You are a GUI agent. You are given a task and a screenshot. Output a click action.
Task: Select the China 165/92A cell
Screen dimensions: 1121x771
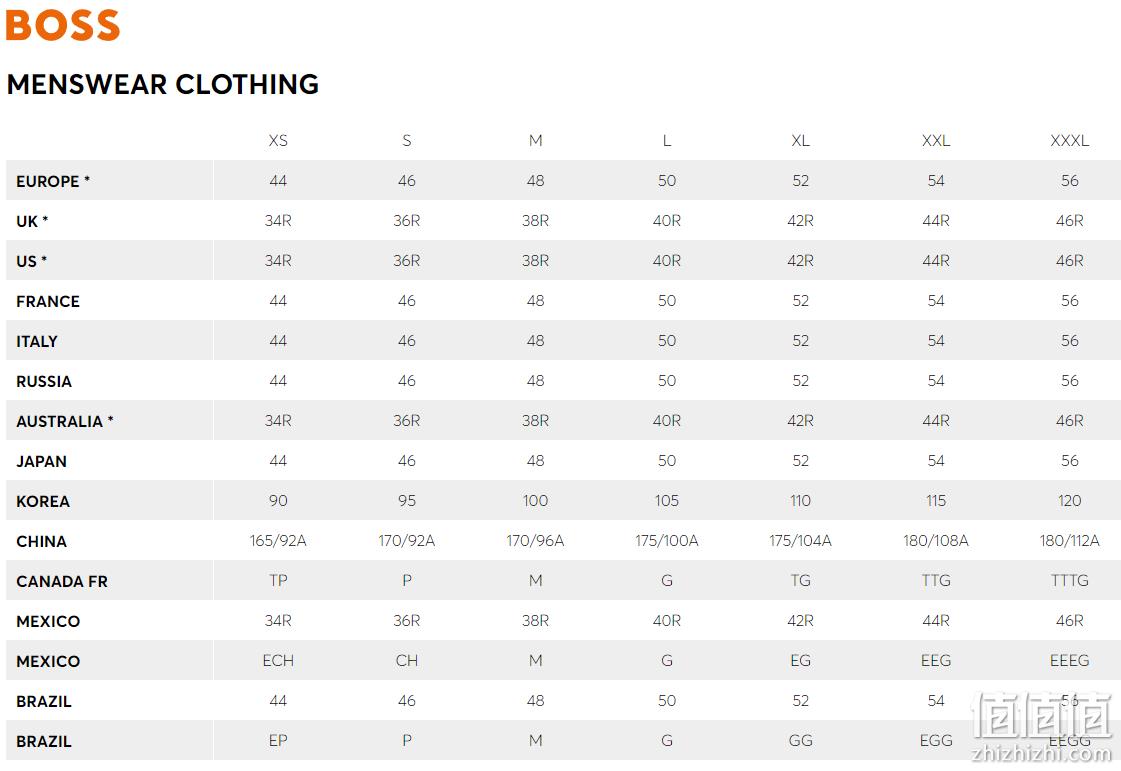point(278,541)
